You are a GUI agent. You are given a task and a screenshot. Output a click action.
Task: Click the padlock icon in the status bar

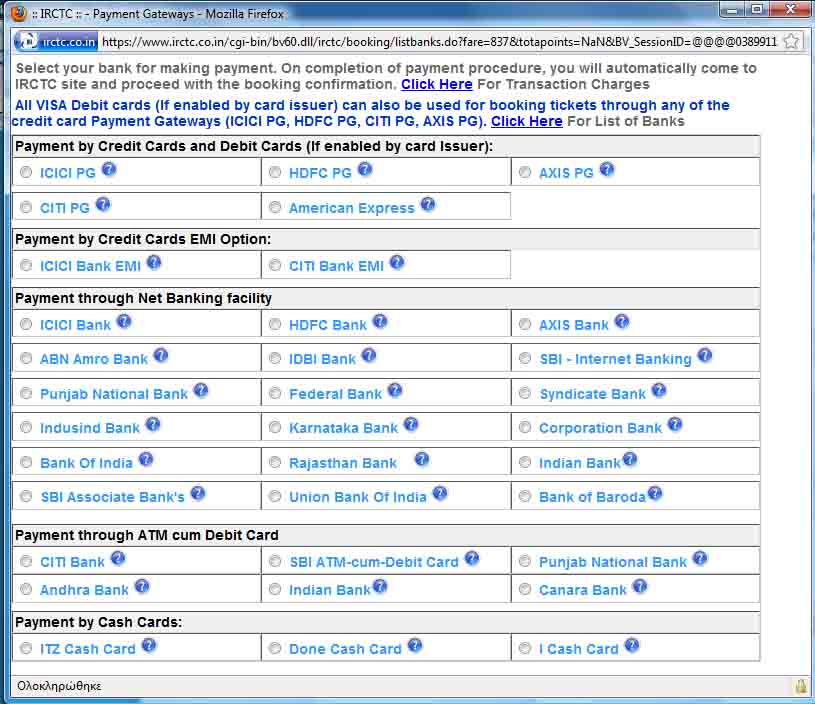800,686
